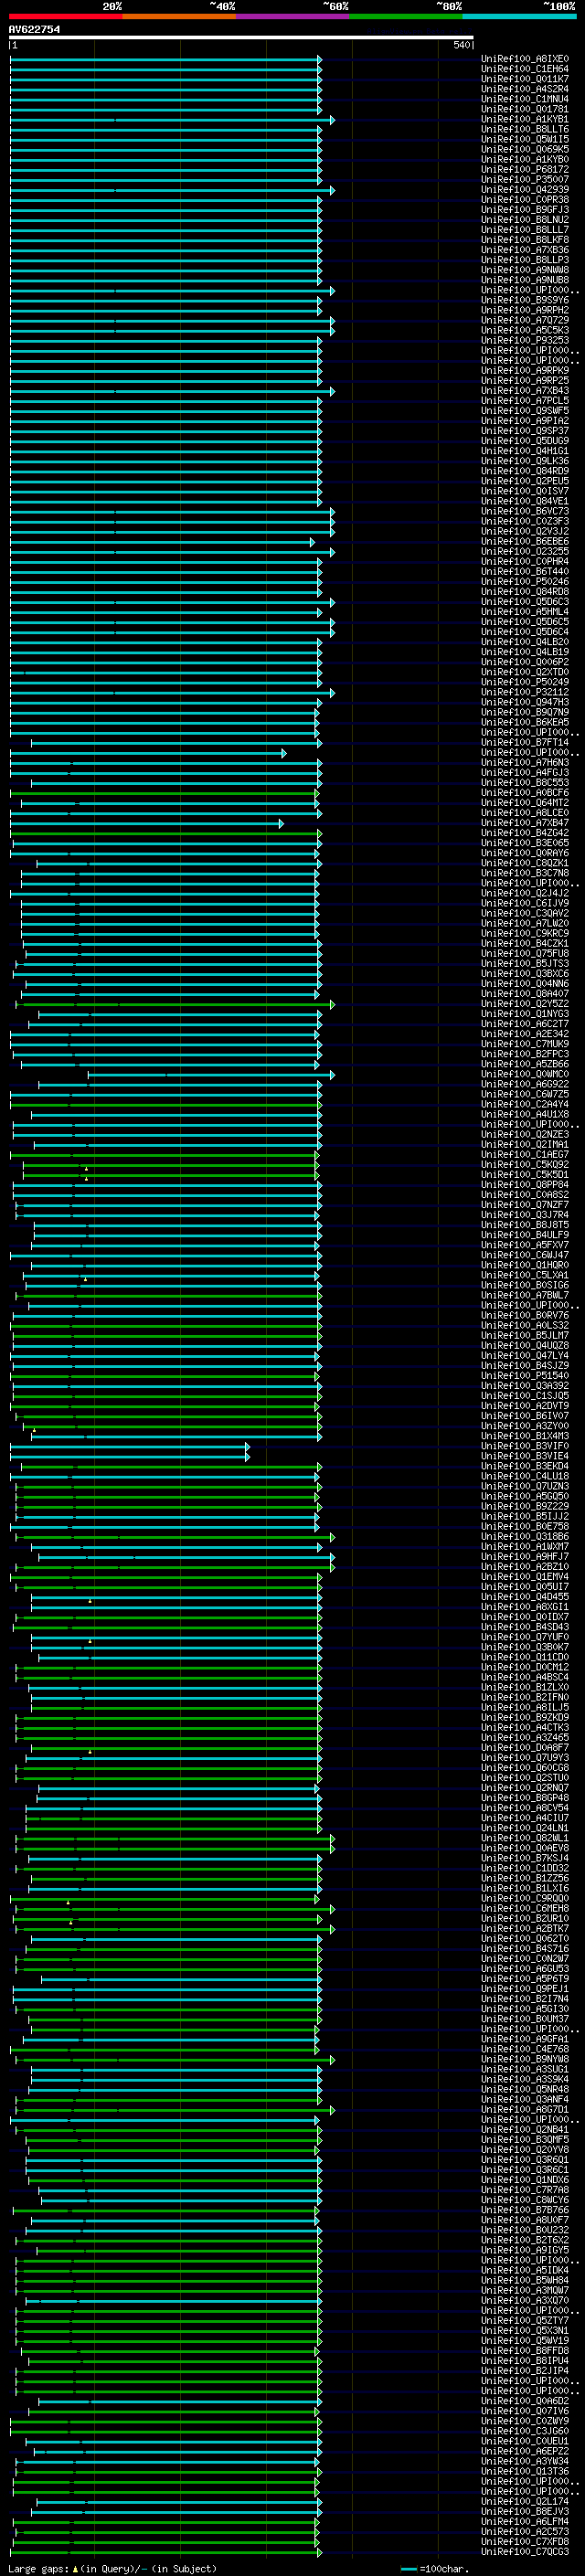Viewport: 585px width, 2576px height.
Task: Click the UniRef100_Q5W115 hit label
Action: click(x=525, y=139)
